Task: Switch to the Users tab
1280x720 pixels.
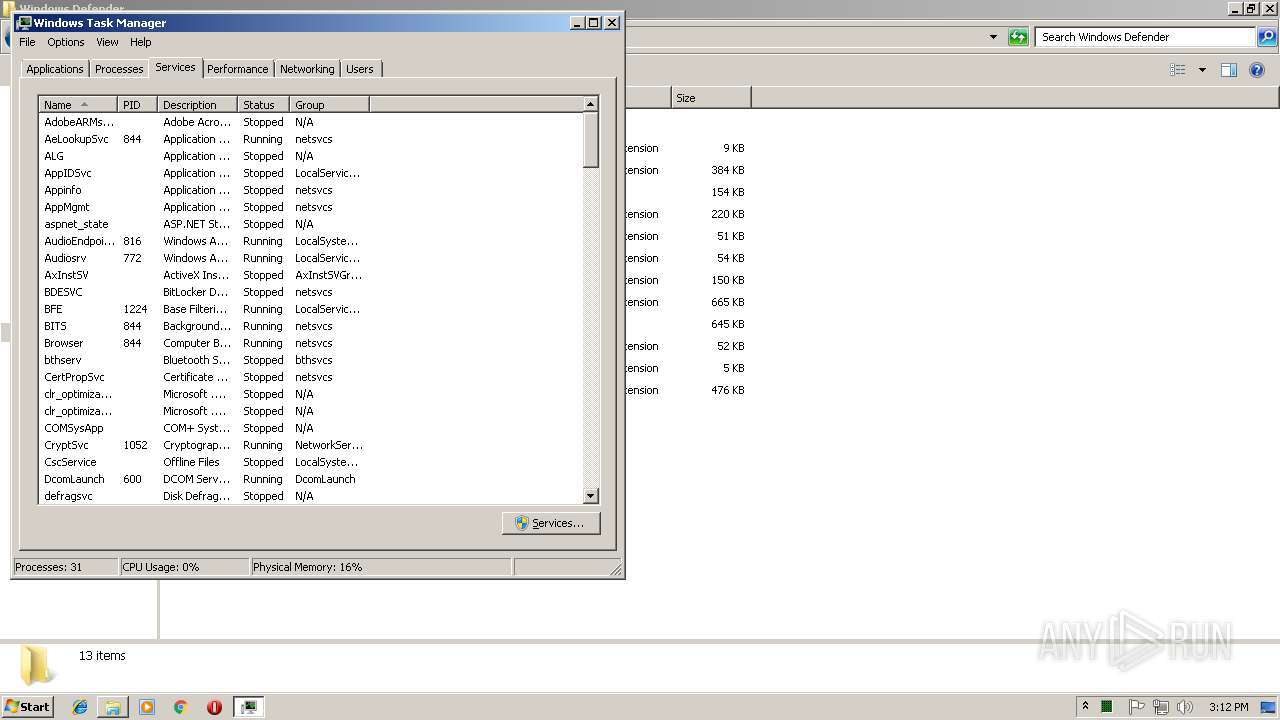Action: tap(360, 69)
